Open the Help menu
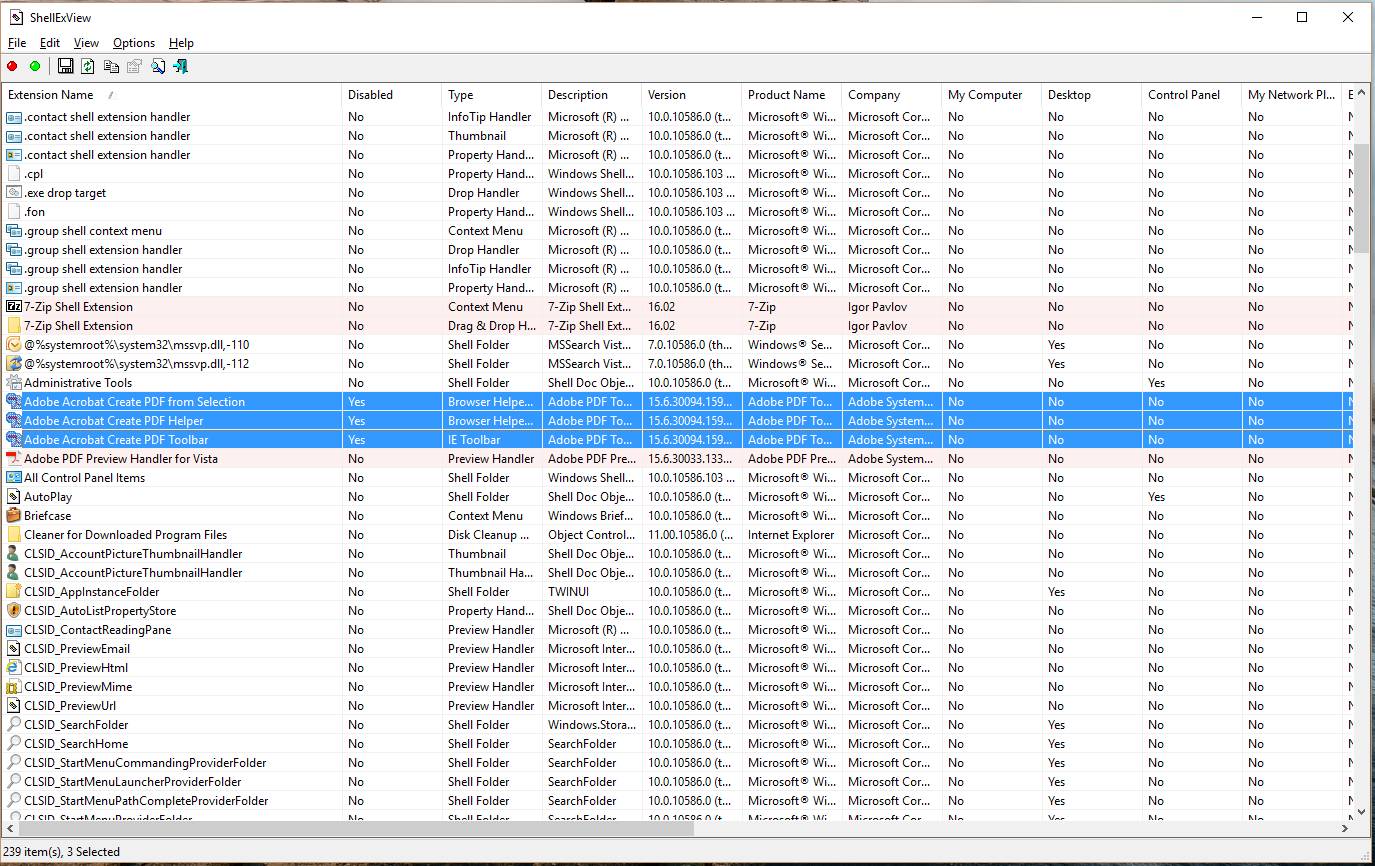The height and width of the screenshot is (866, 1375). (x=181, y=43)
